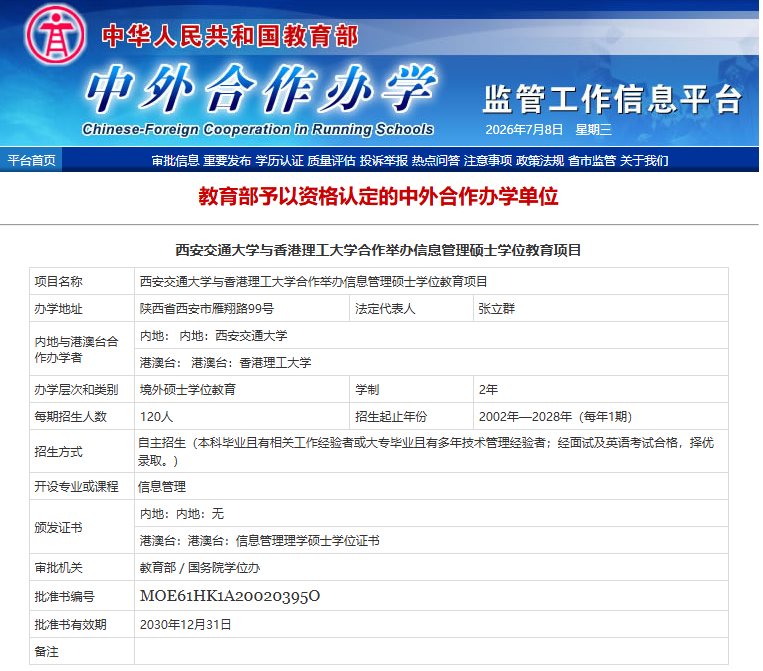Select the row 内地：西安交通大学

[x=431, y=335]
